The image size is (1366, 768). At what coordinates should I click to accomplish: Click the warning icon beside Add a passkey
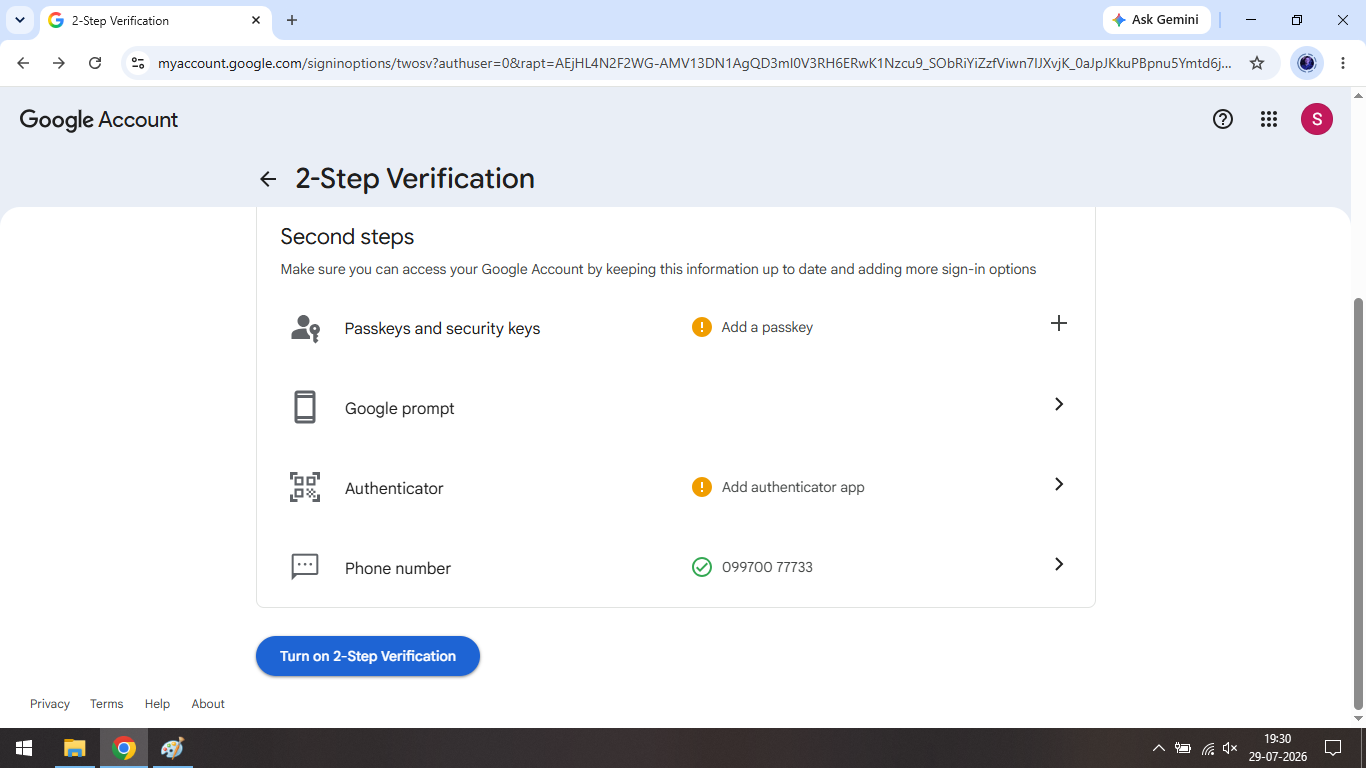(702, 327)
